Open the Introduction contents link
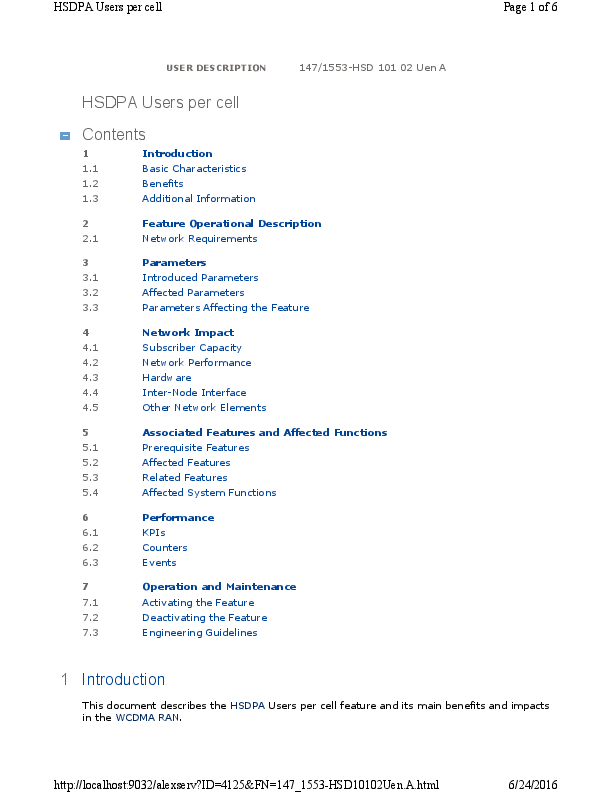Image resolution: width=612 pixels, height=792 pixels. pyautogui.click(x=177, y=154)
